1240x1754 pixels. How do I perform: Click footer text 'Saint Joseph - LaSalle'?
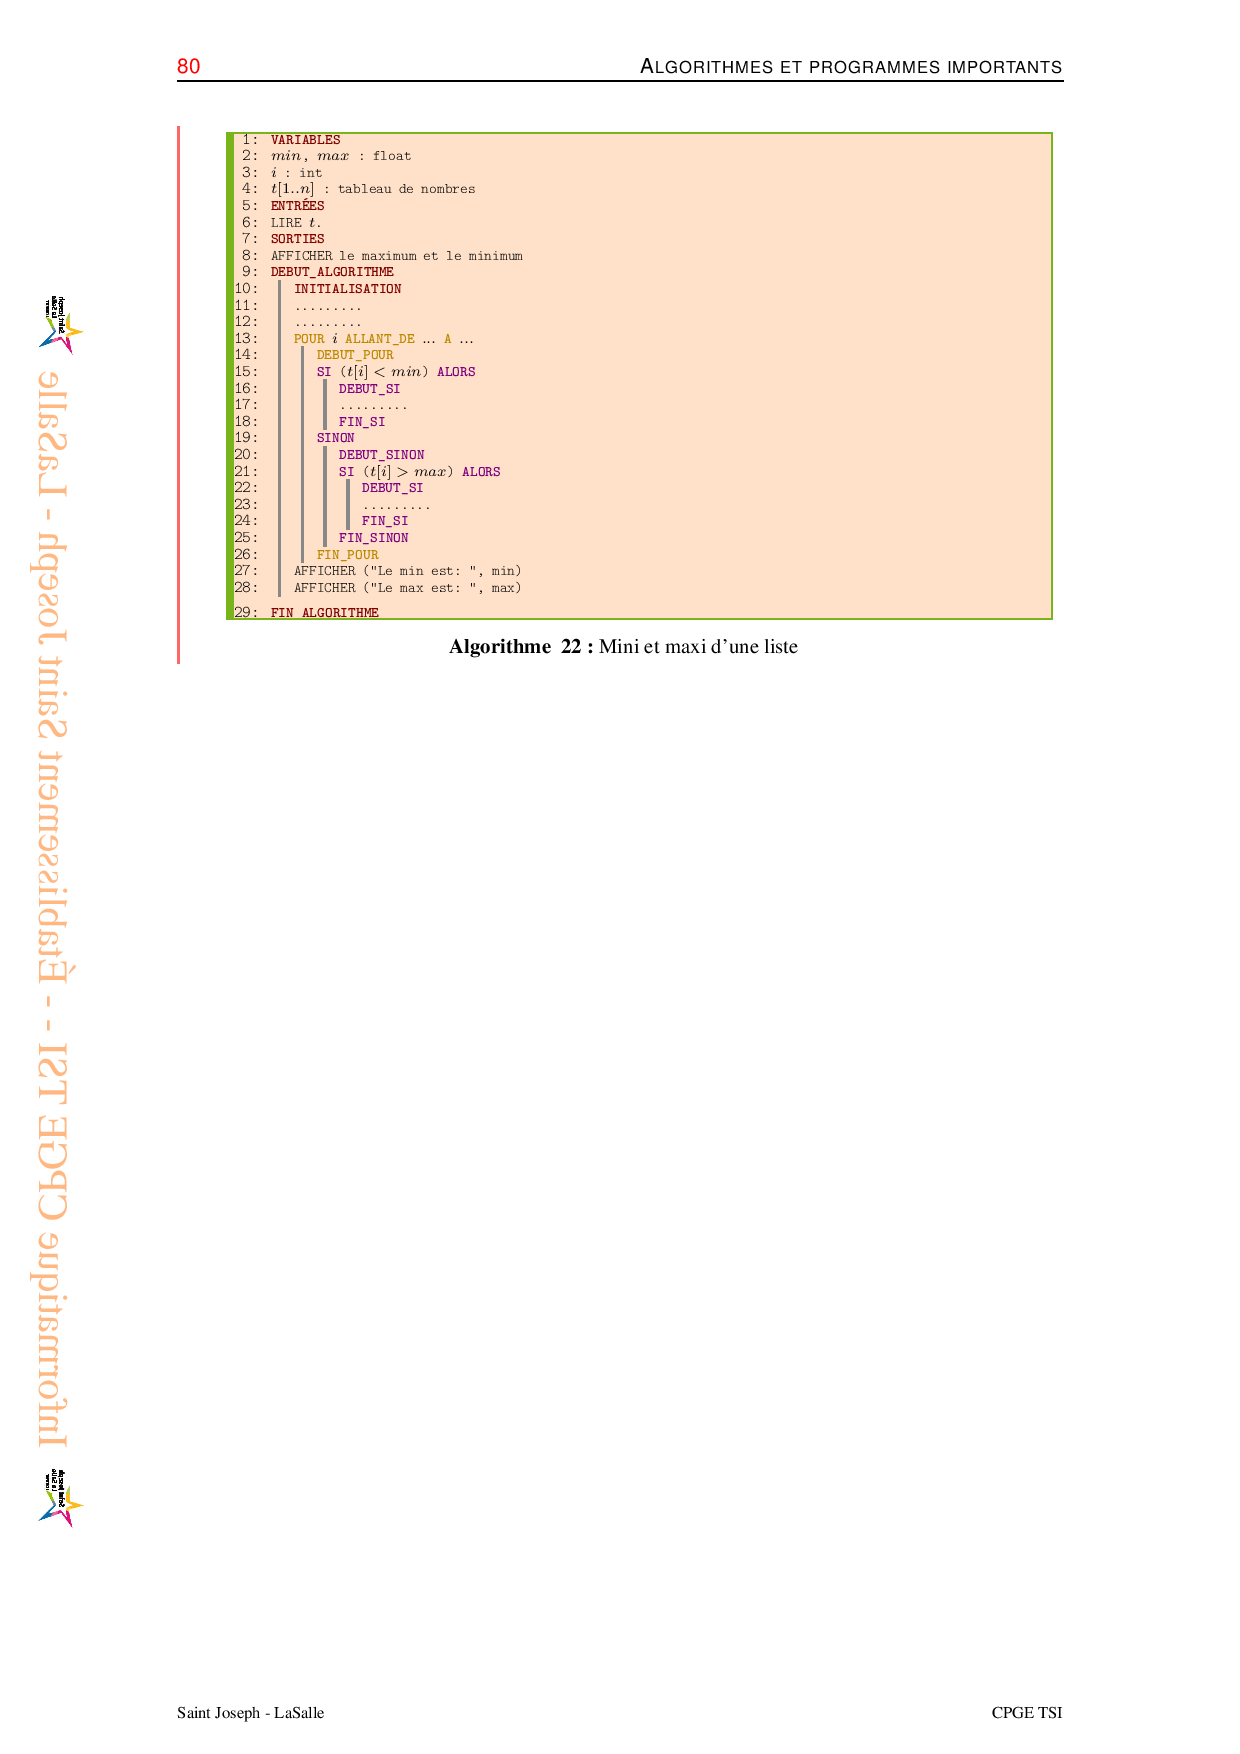pyautogui.click(x=250, y=1713)
